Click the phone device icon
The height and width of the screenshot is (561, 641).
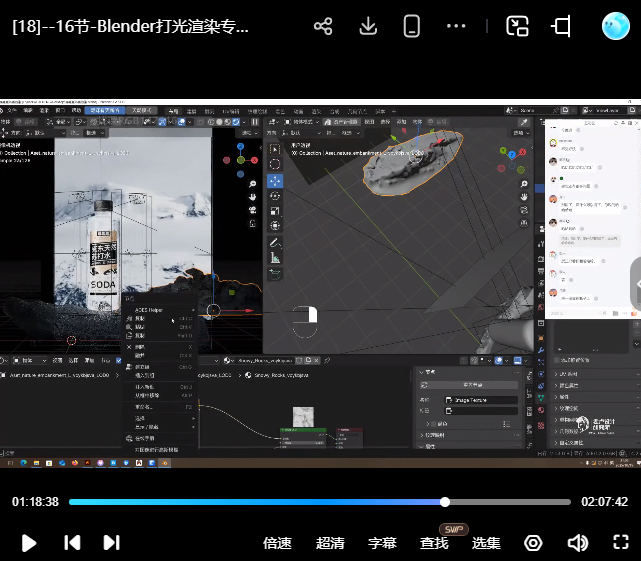coord(411,27)
